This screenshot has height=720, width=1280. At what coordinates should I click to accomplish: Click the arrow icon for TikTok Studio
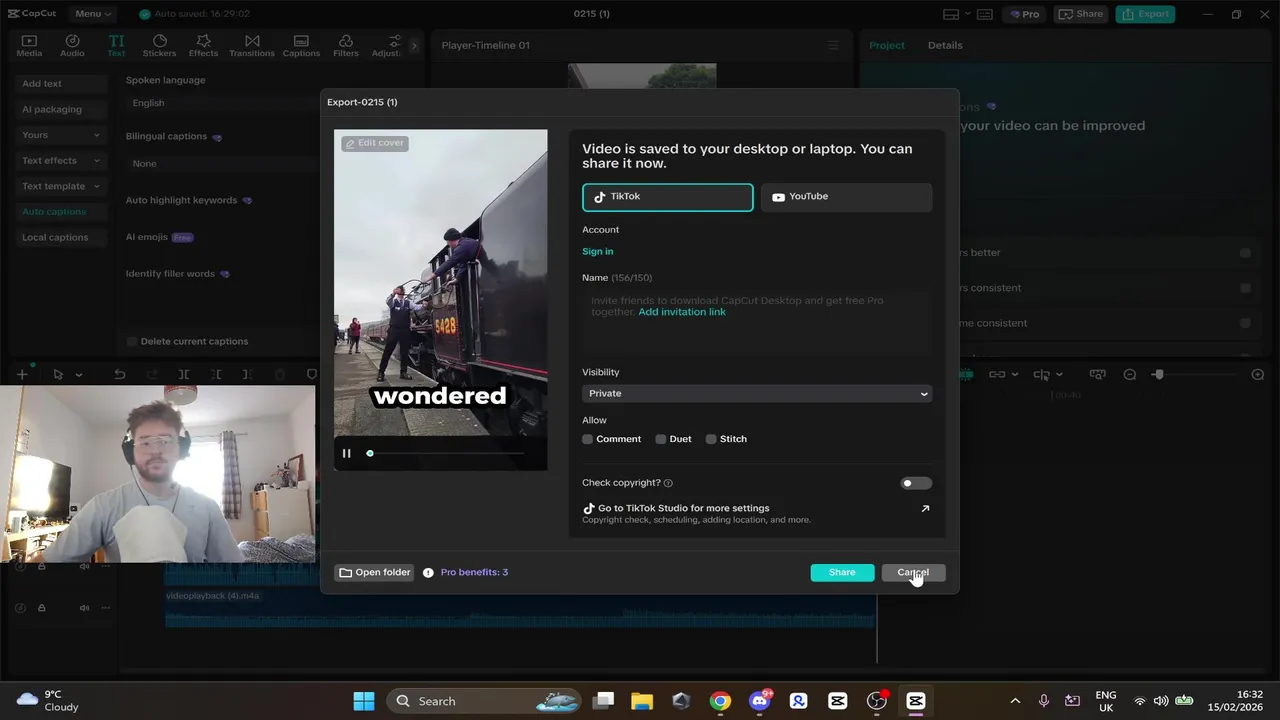pyautogui.click(x=925, y=508)
